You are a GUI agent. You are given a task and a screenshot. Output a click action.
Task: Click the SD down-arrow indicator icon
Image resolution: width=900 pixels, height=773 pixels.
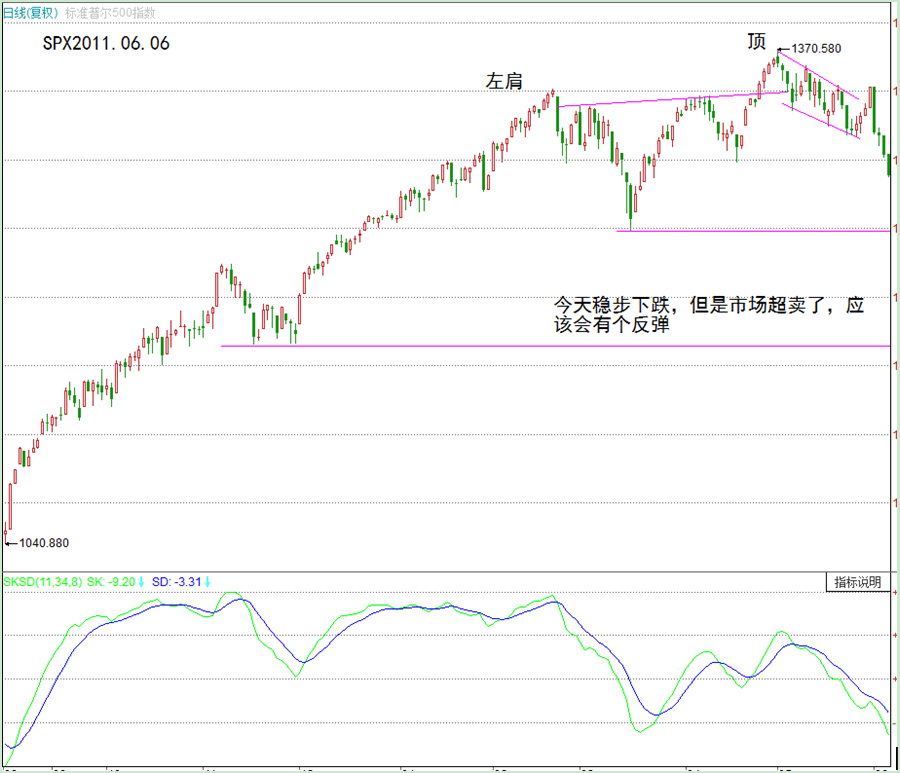coord(209,581)
